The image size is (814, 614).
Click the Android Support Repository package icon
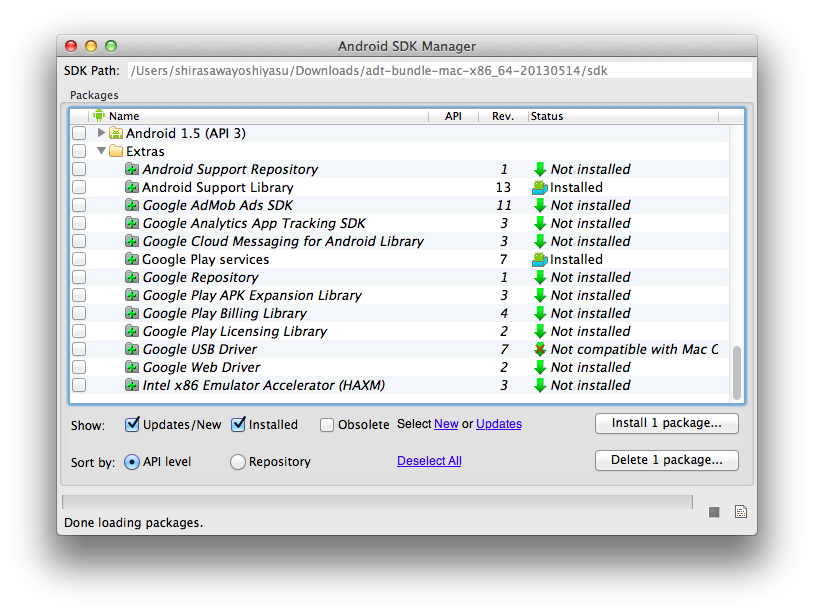click(132, 169)
